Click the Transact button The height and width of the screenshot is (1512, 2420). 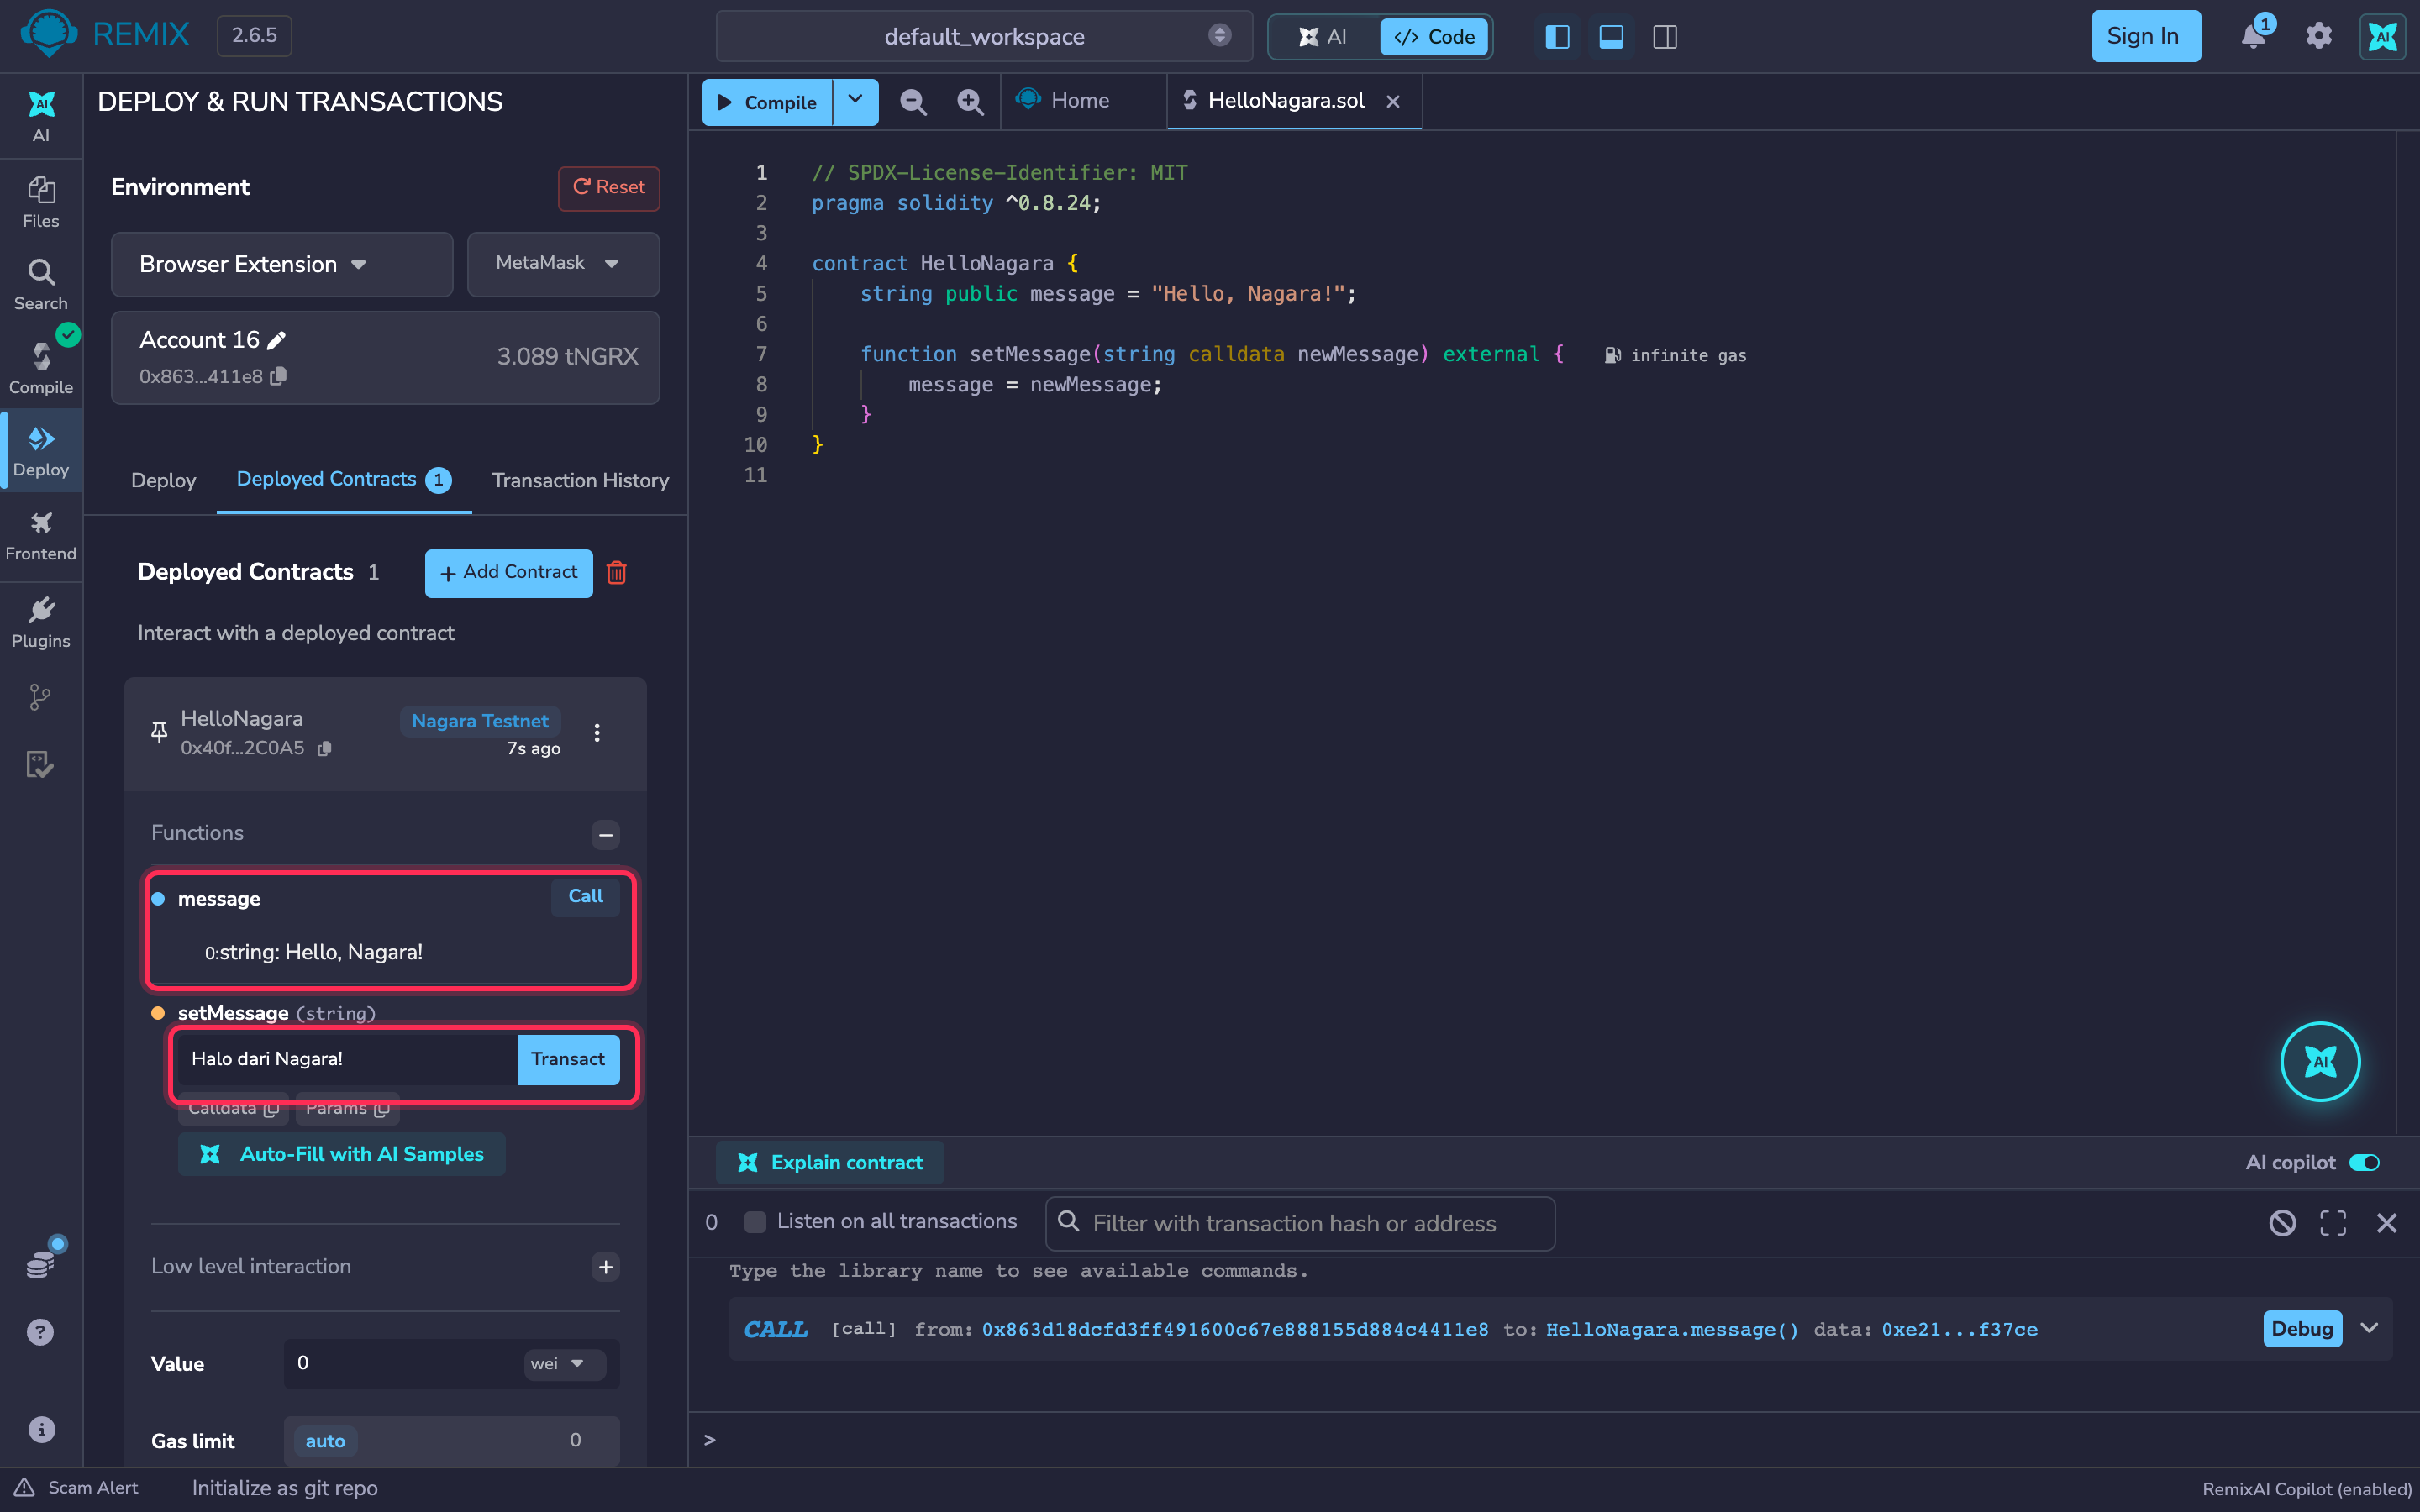coord(567,1059)
